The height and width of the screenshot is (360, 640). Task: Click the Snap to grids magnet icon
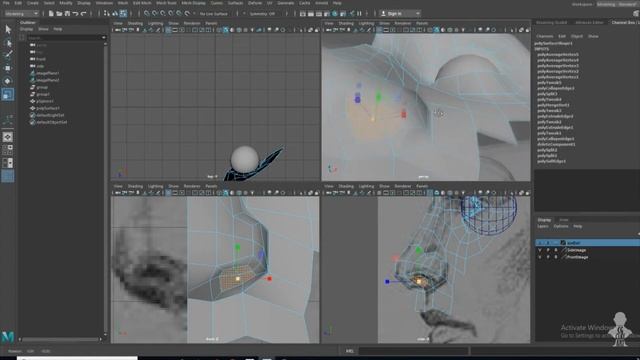point(147,13)
